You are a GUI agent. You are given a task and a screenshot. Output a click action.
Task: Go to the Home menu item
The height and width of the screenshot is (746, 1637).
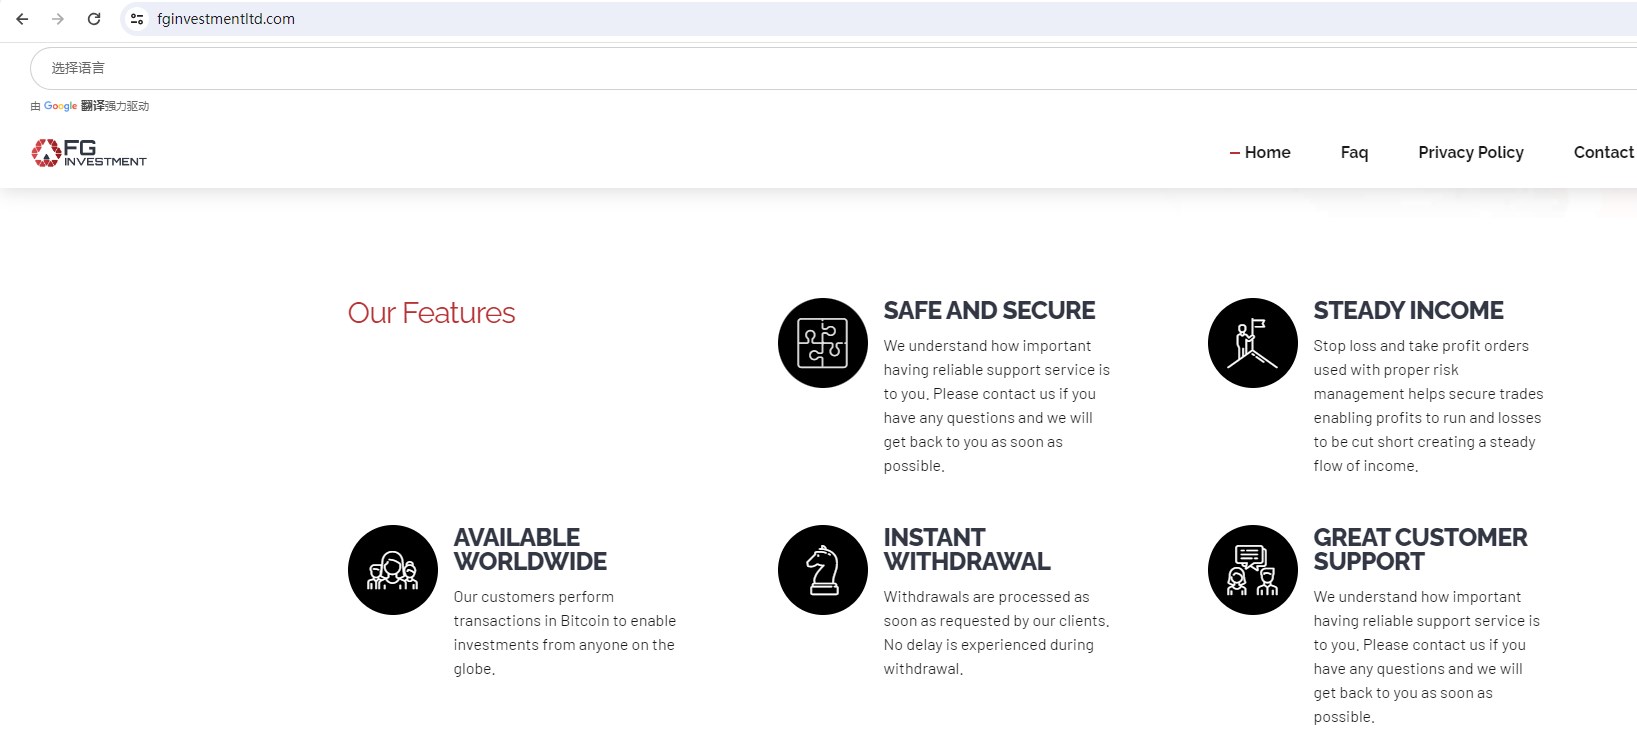pyautogui.click(x=1267, y=152)
